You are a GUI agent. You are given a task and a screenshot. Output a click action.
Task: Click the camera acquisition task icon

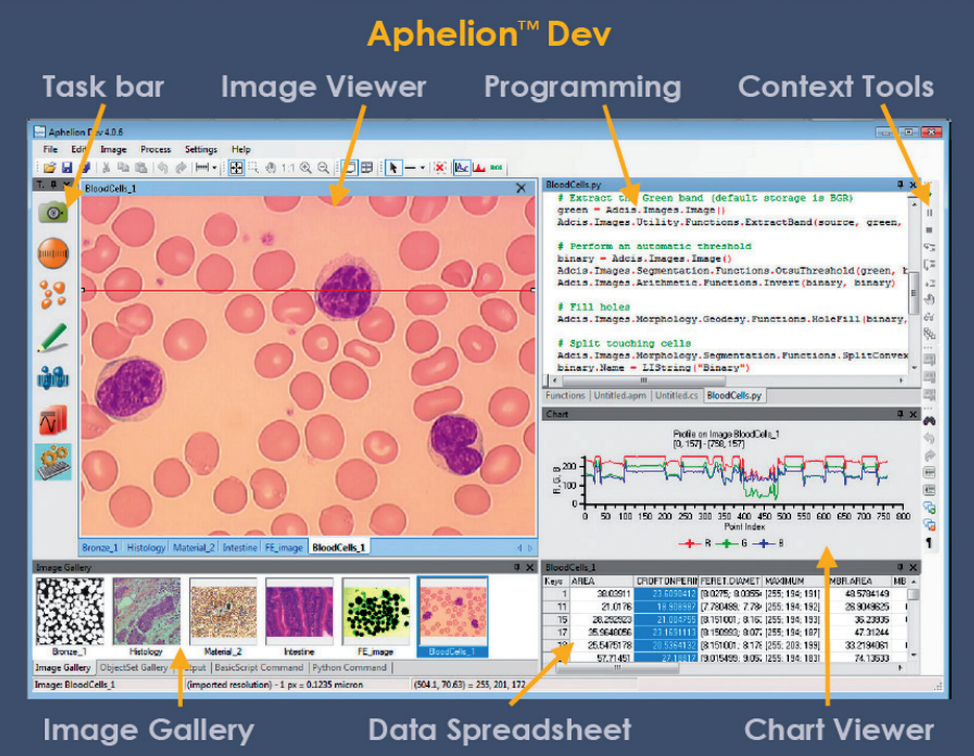[53, 212]
